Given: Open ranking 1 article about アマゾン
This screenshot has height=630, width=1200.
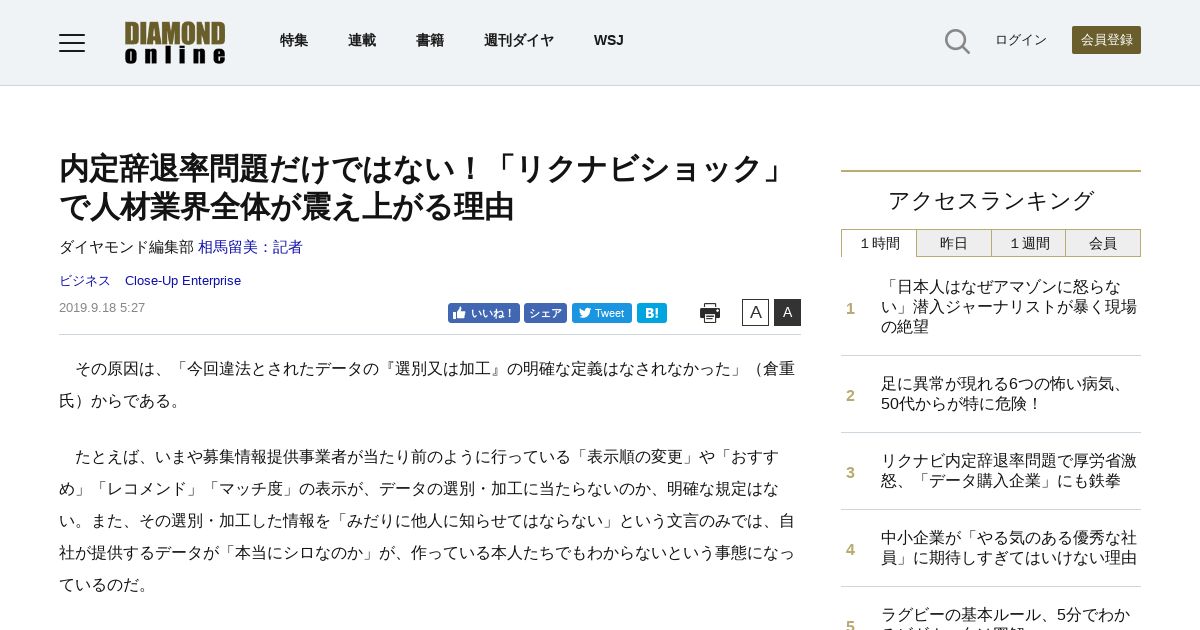Looking at the screenshot, I should [1009, 306].
